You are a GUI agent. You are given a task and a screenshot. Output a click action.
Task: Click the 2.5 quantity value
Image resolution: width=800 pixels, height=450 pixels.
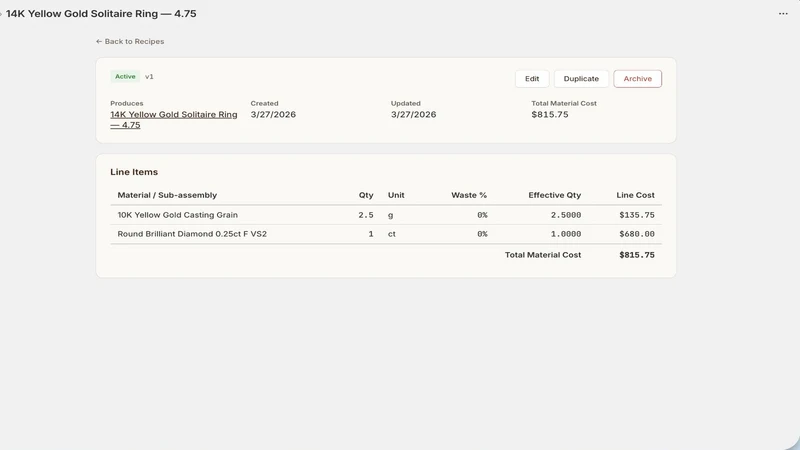(366, 215)
